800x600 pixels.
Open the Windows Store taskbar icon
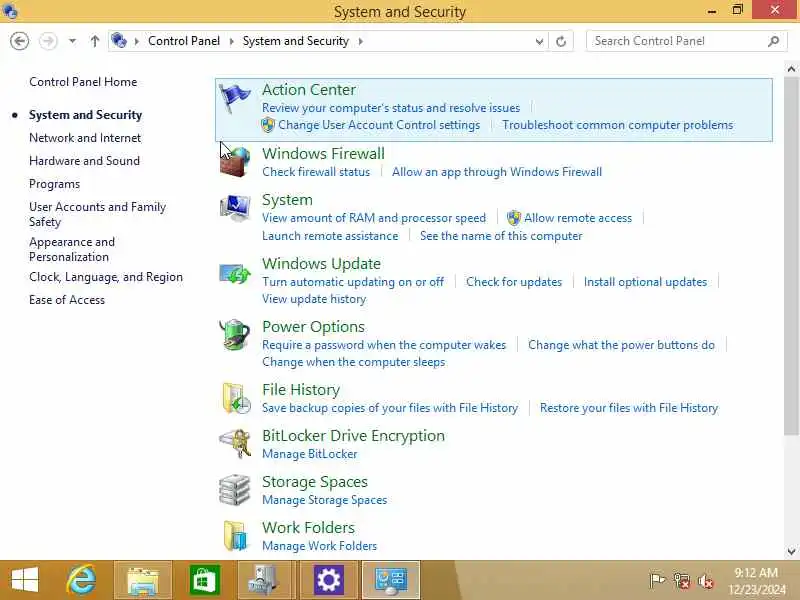pyautogui.click(x=205, y=580)
